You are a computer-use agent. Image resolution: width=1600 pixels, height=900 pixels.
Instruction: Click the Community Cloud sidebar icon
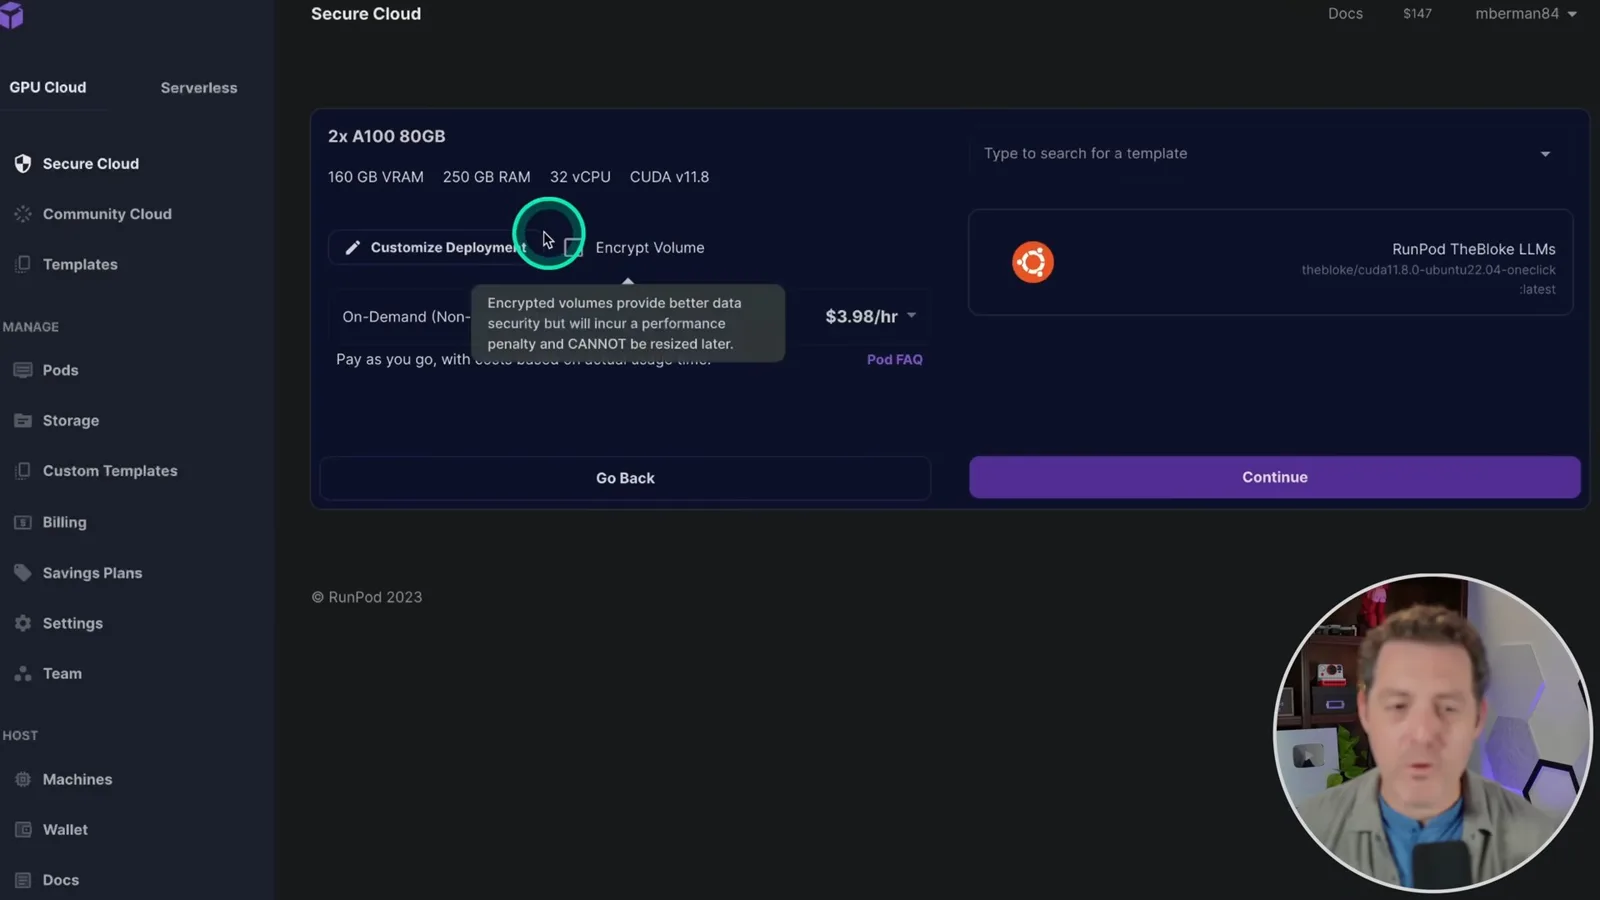click(x=22, y=214)
